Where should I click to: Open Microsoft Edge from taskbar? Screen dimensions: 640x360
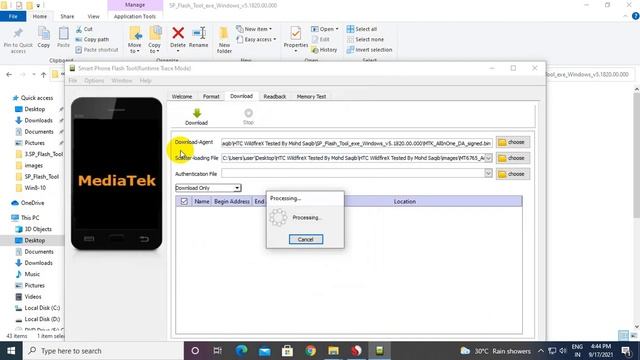242,351
